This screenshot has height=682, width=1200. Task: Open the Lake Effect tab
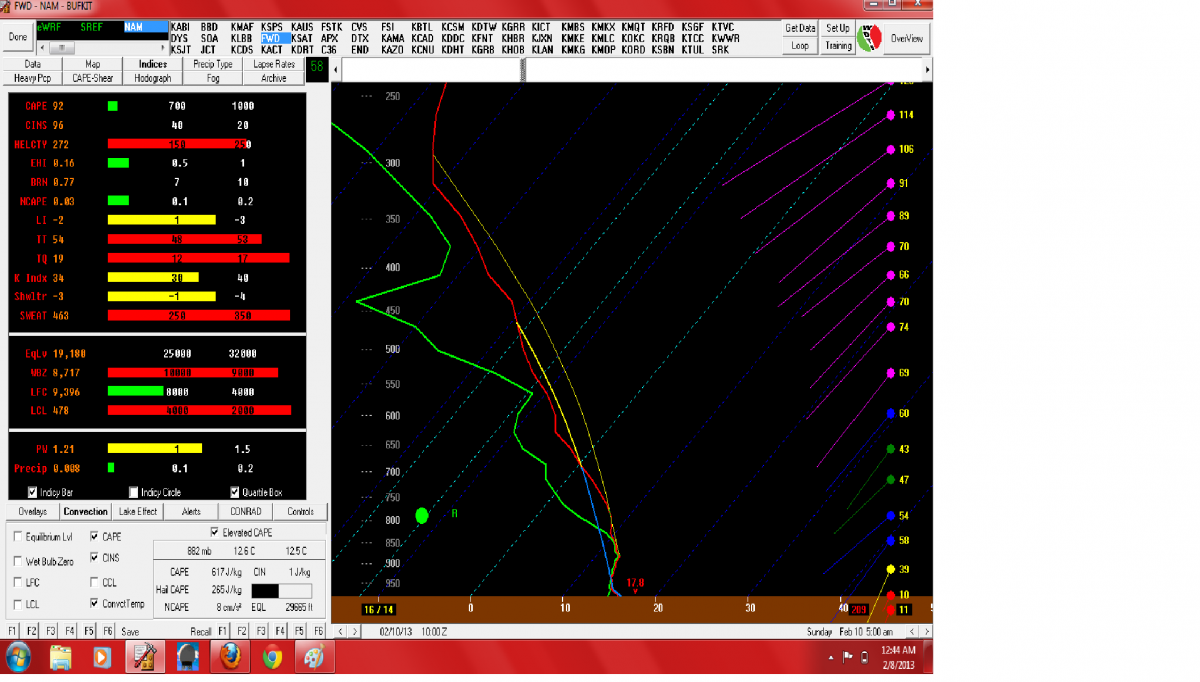138,511
